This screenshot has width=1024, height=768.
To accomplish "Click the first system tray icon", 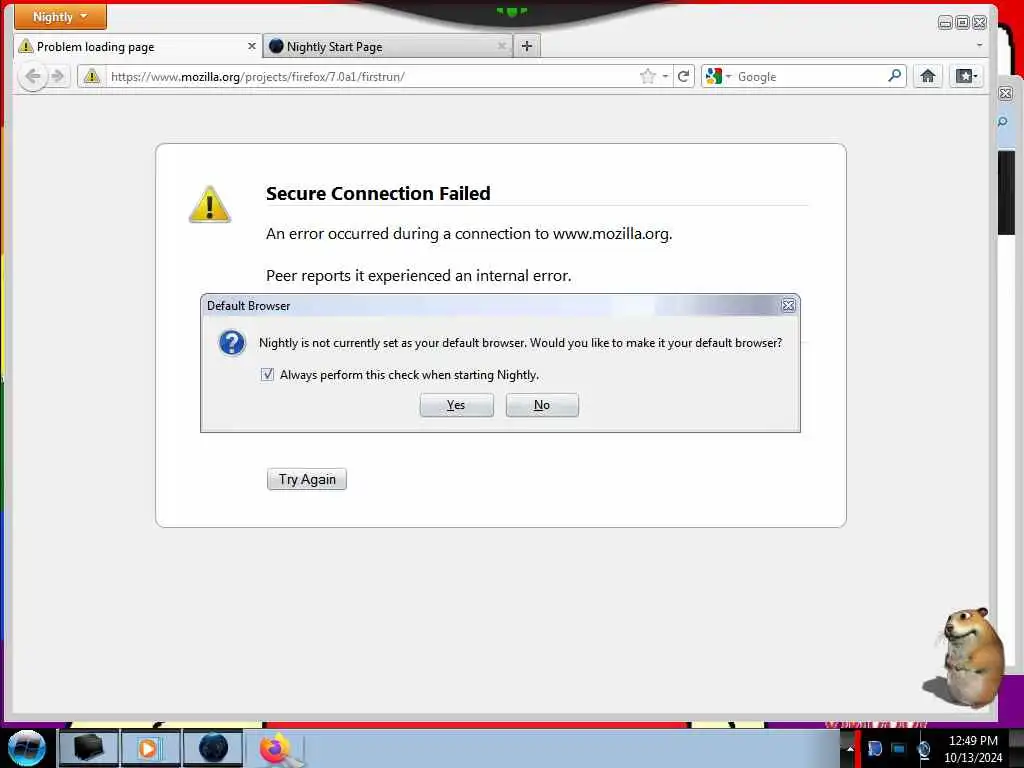I will click(x=875, y=748).
